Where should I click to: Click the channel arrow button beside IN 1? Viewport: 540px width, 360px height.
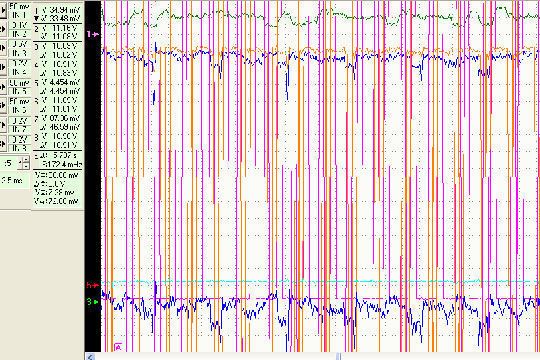(3, 10)
